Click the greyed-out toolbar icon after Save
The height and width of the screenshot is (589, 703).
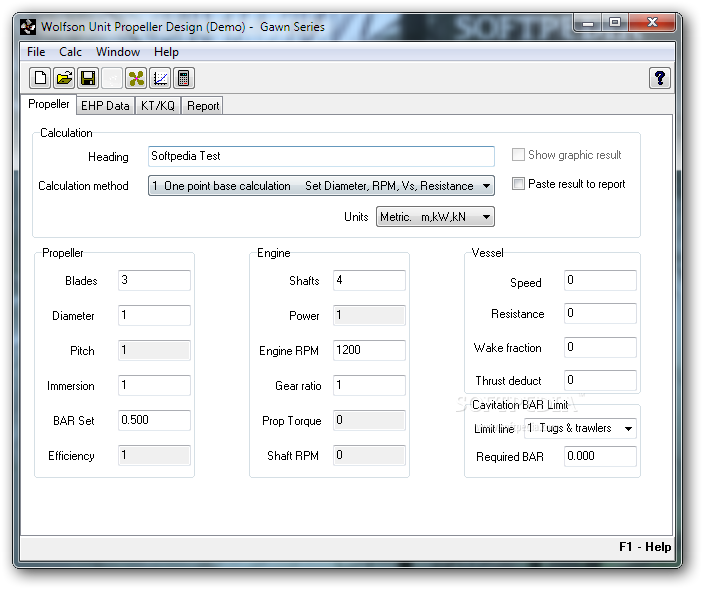112,78
